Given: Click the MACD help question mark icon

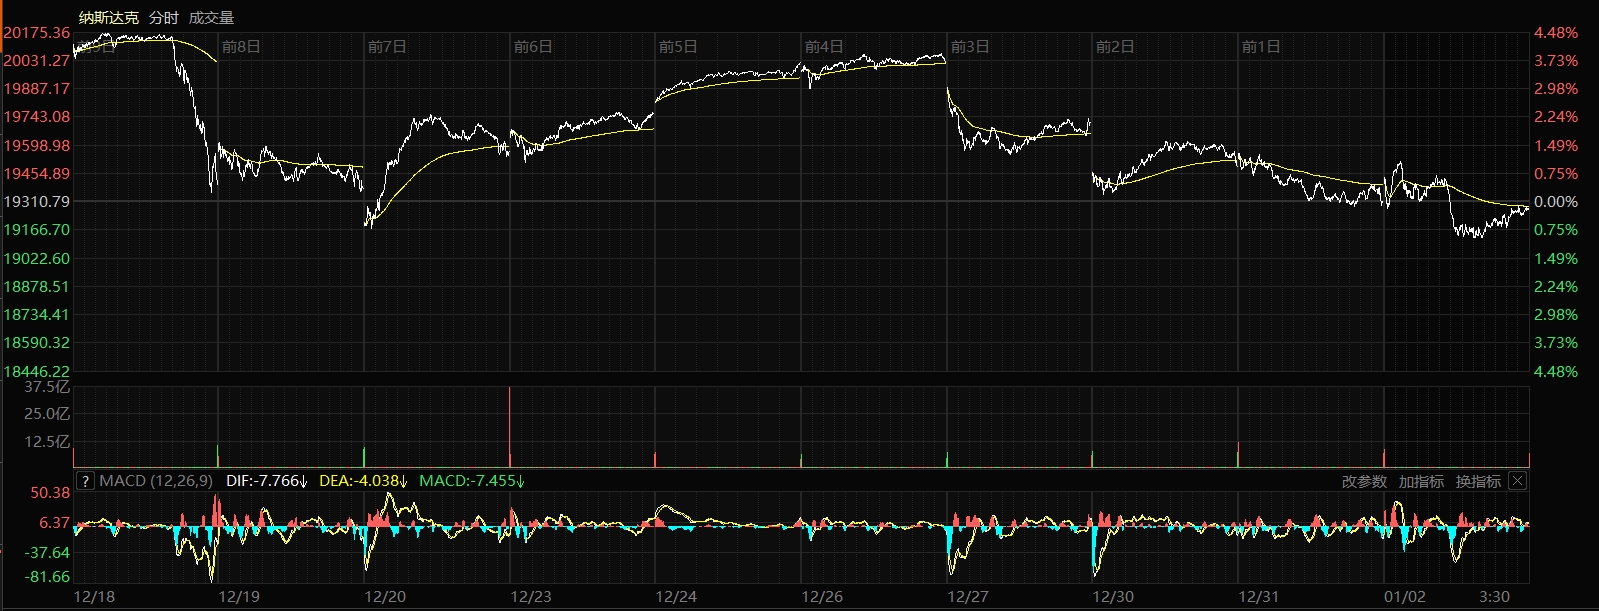Looking at the screenshot, I should coord(85,481).
